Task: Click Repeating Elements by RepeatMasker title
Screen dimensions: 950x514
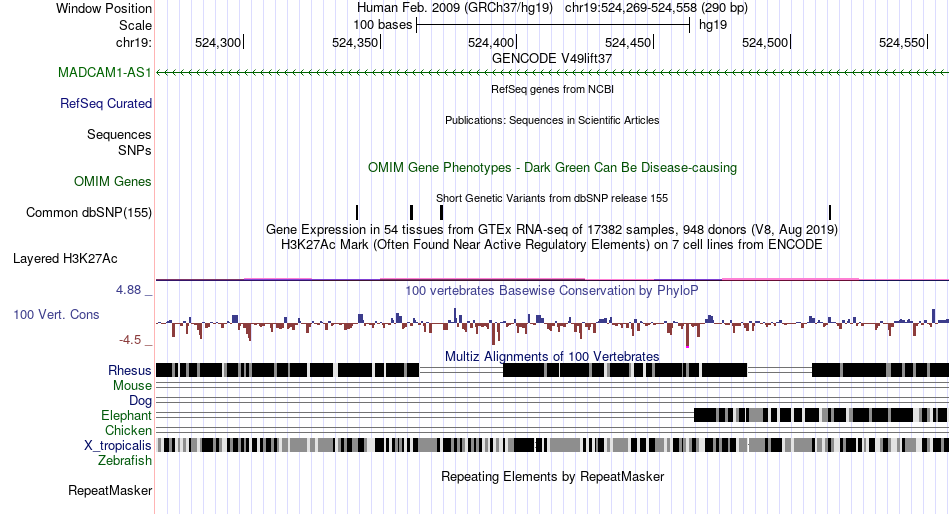Action: (553, 476)
